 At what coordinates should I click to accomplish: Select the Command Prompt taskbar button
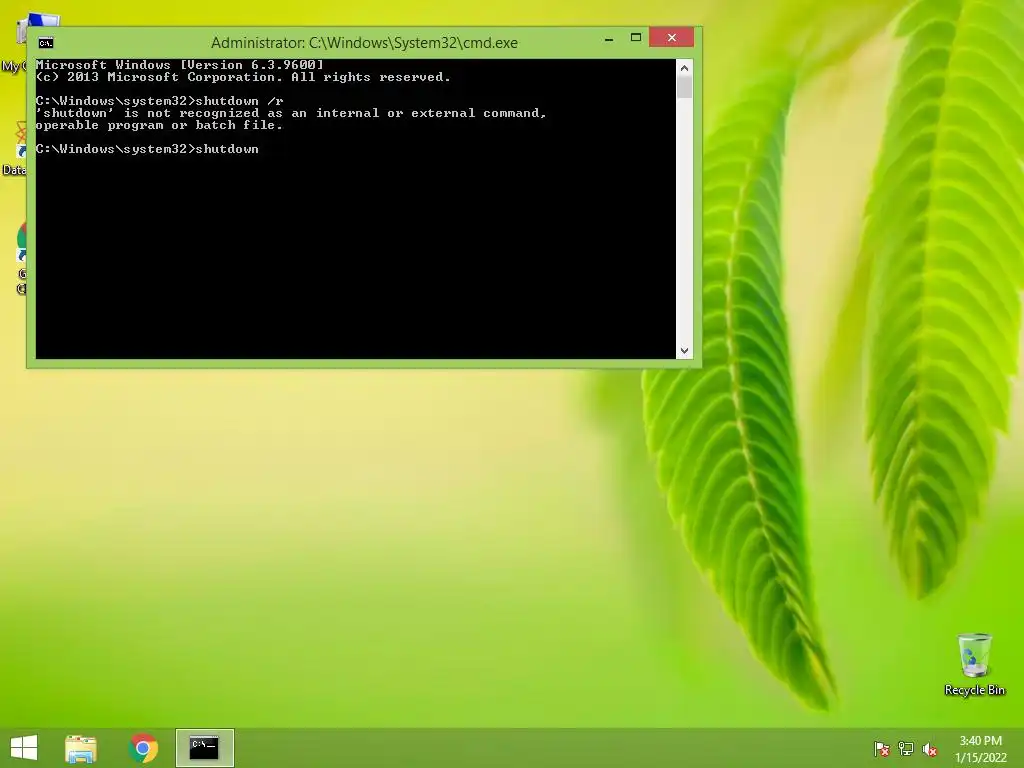point(204,748)
